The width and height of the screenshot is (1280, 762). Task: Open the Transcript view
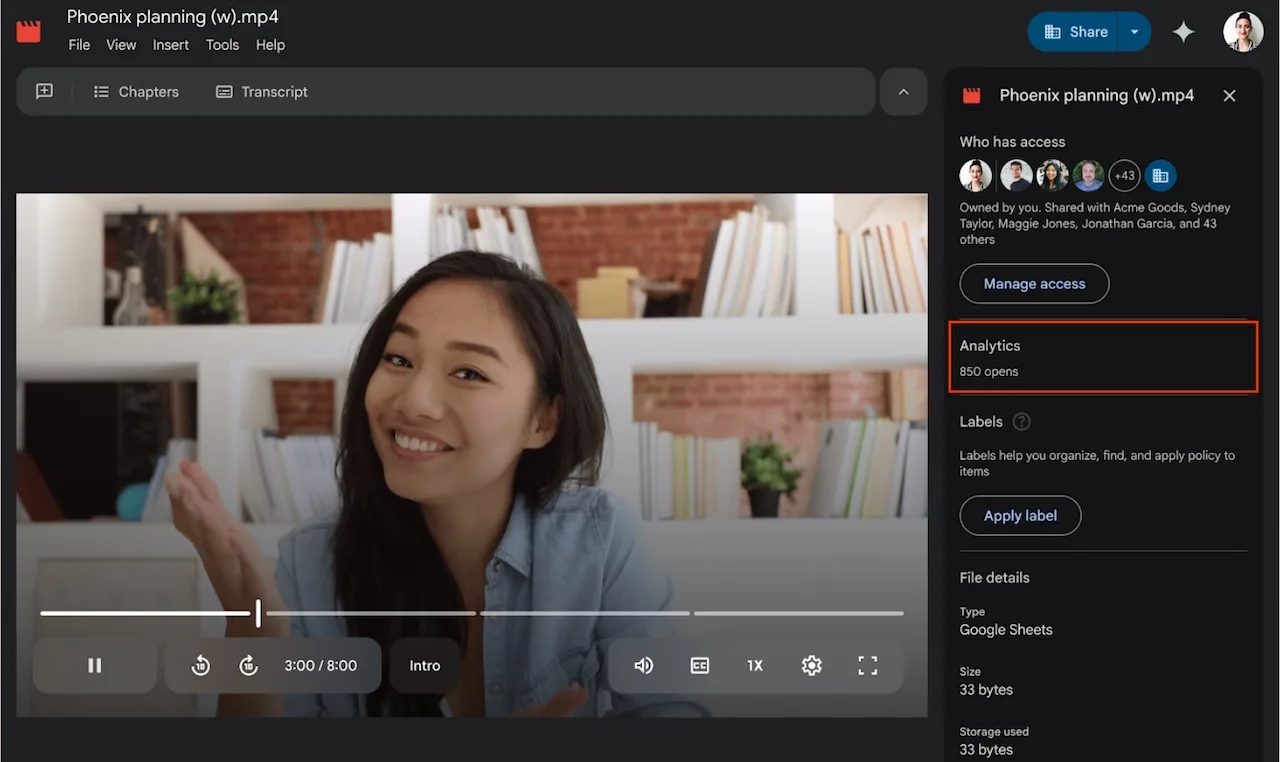[261, 91]
